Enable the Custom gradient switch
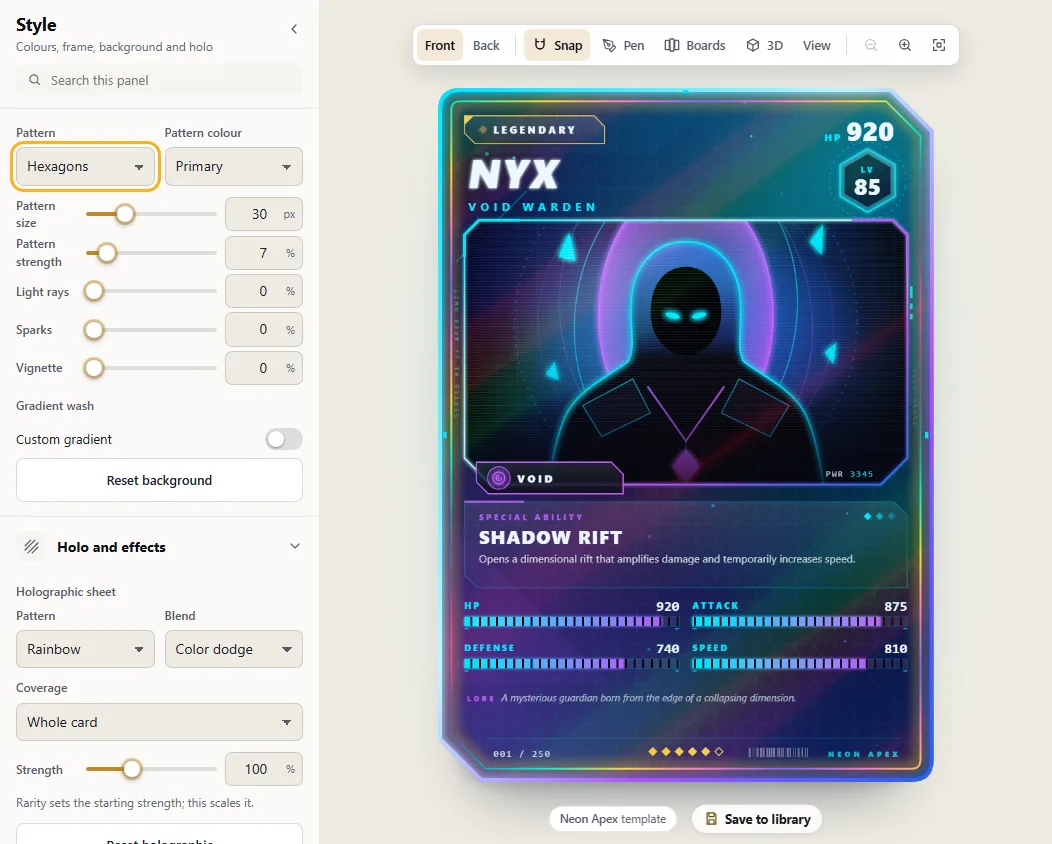This screenshot has width=1052, height=844. [x=284, y=439]
